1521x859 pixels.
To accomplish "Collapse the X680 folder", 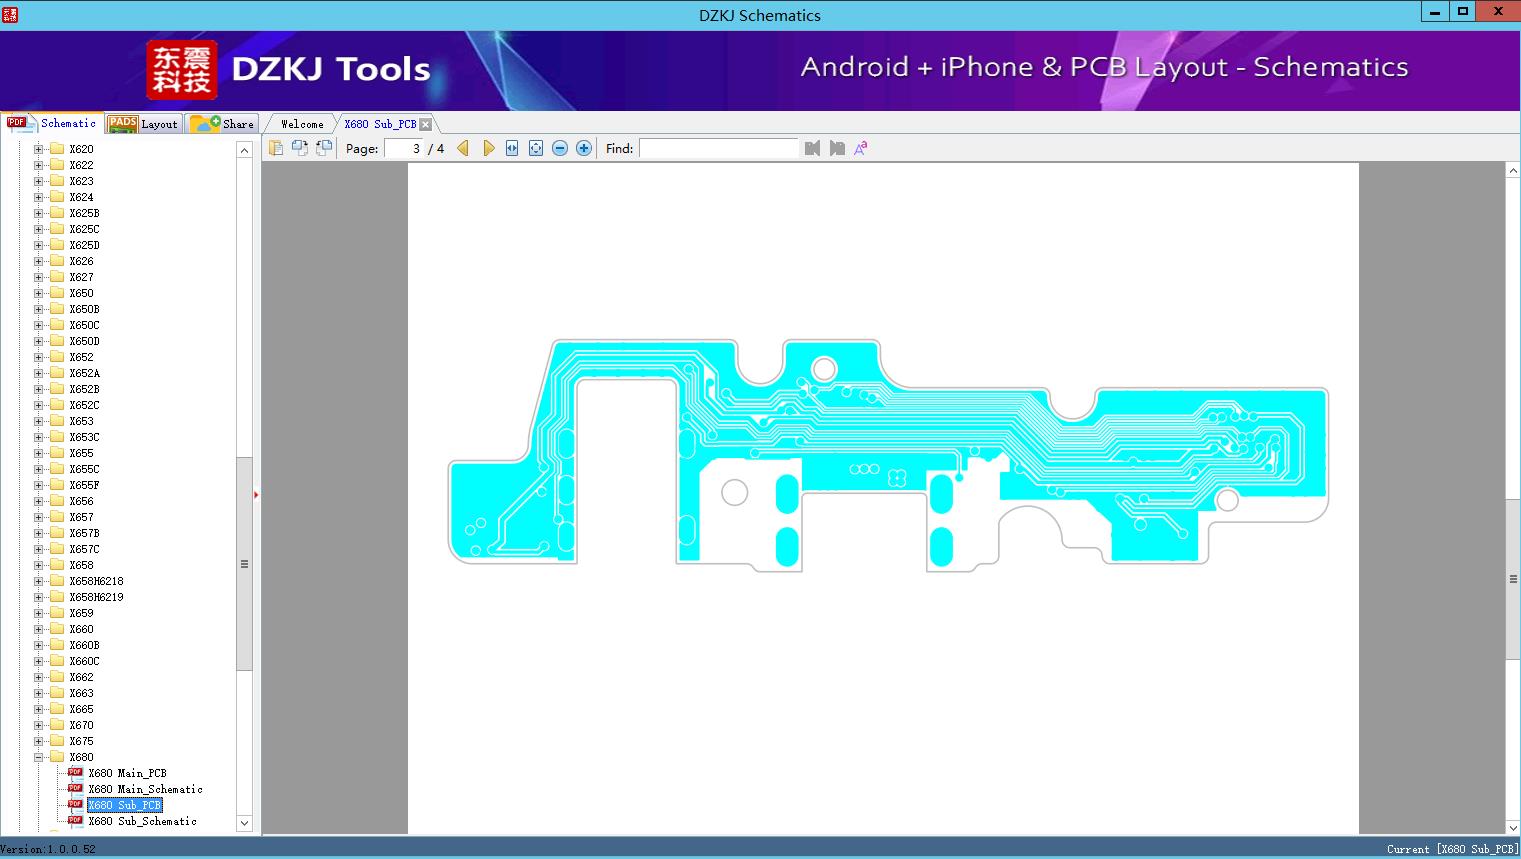I will pos(38,757).
